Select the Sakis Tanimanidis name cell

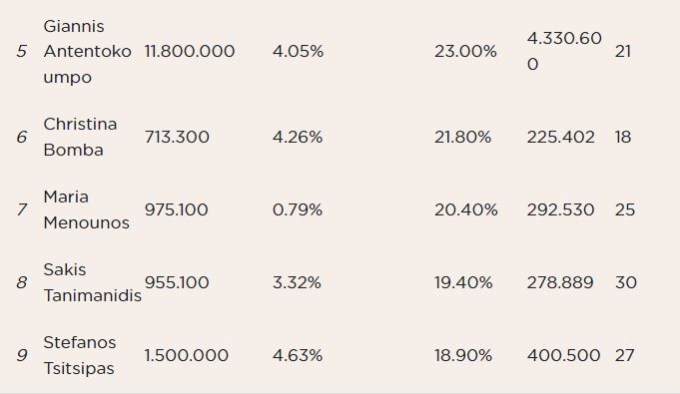point(92,283)
